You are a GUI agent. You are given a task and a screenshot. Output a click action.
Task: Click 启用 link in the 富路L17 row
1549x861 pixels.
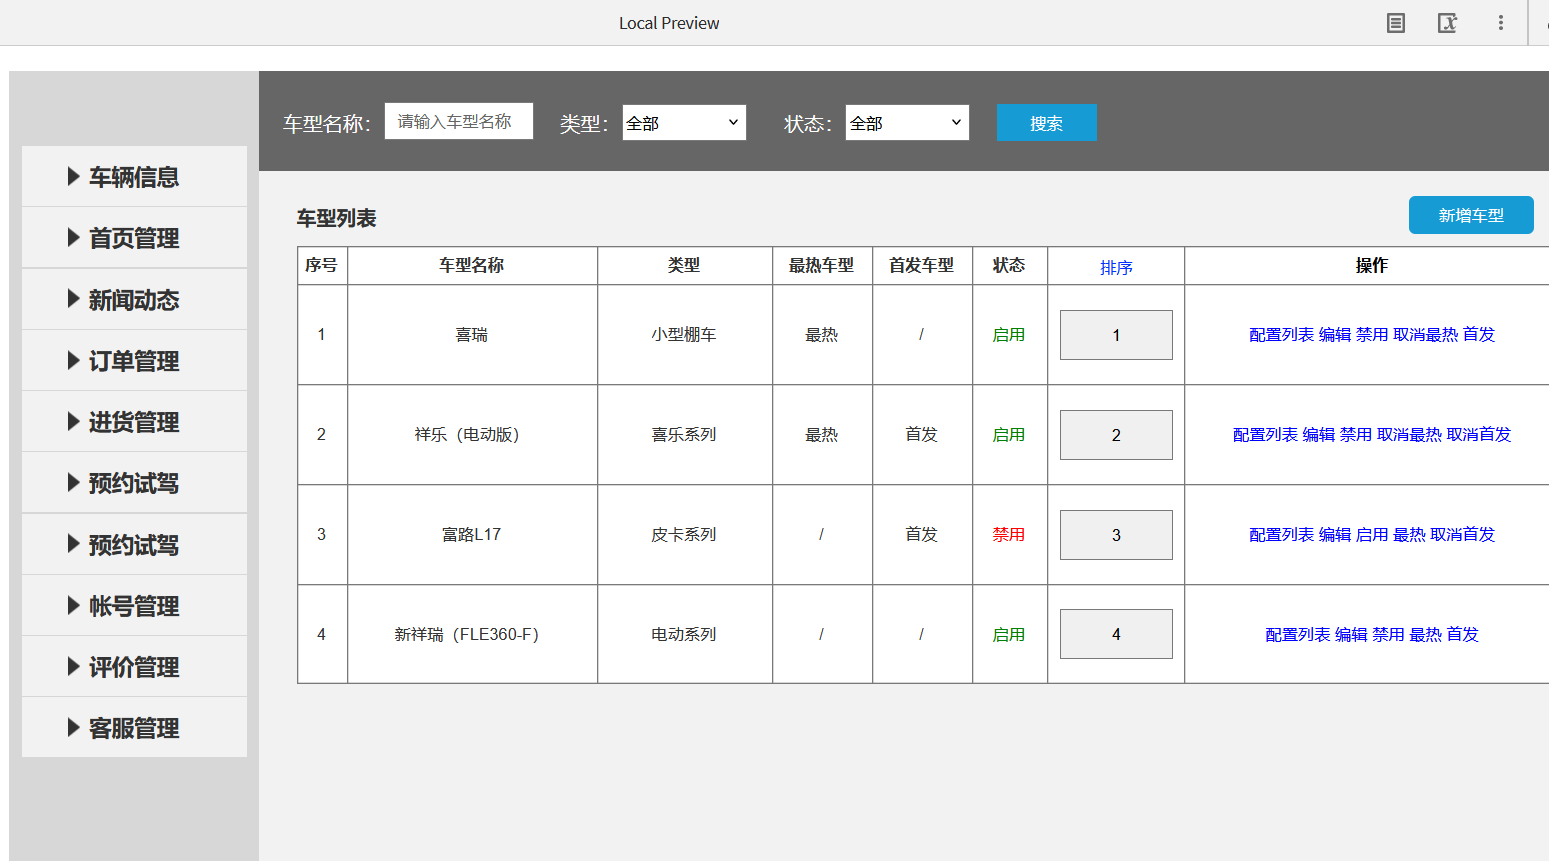[x=1372, y=535]
